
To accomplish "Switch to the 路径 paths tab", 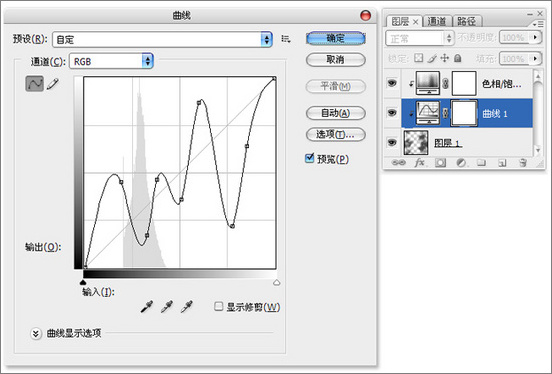I will (467, 21).
